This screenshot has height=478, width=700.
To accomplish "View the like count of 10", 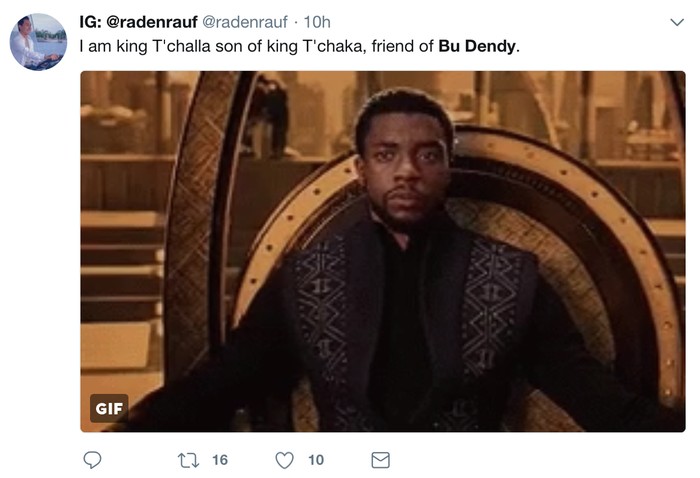I will click(316, 460).
